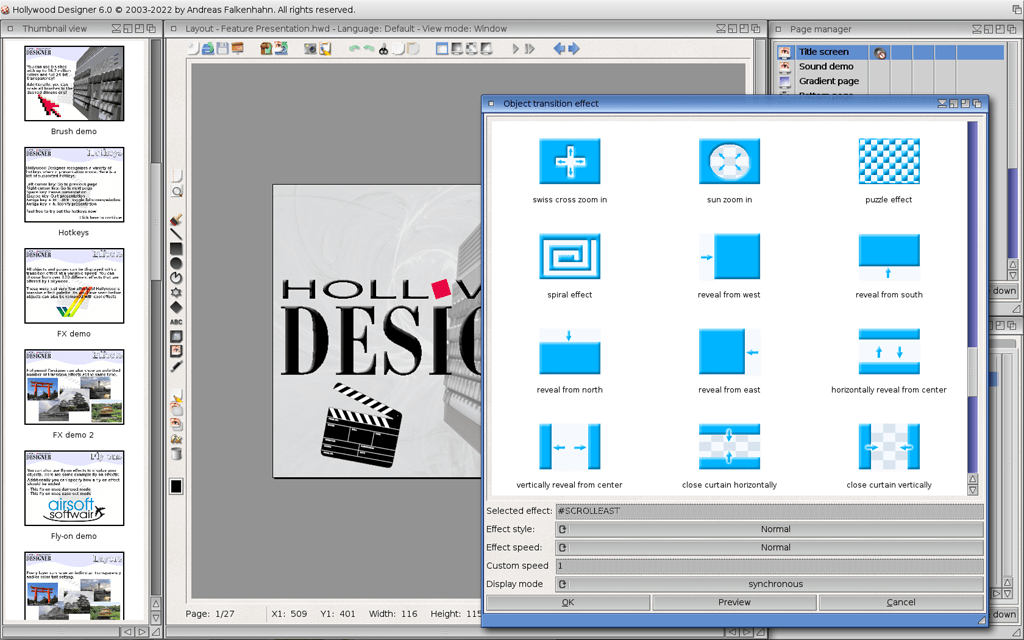
Task: Select the spiral effect icon
Action: pyautogui.click(x=569, y=256)
